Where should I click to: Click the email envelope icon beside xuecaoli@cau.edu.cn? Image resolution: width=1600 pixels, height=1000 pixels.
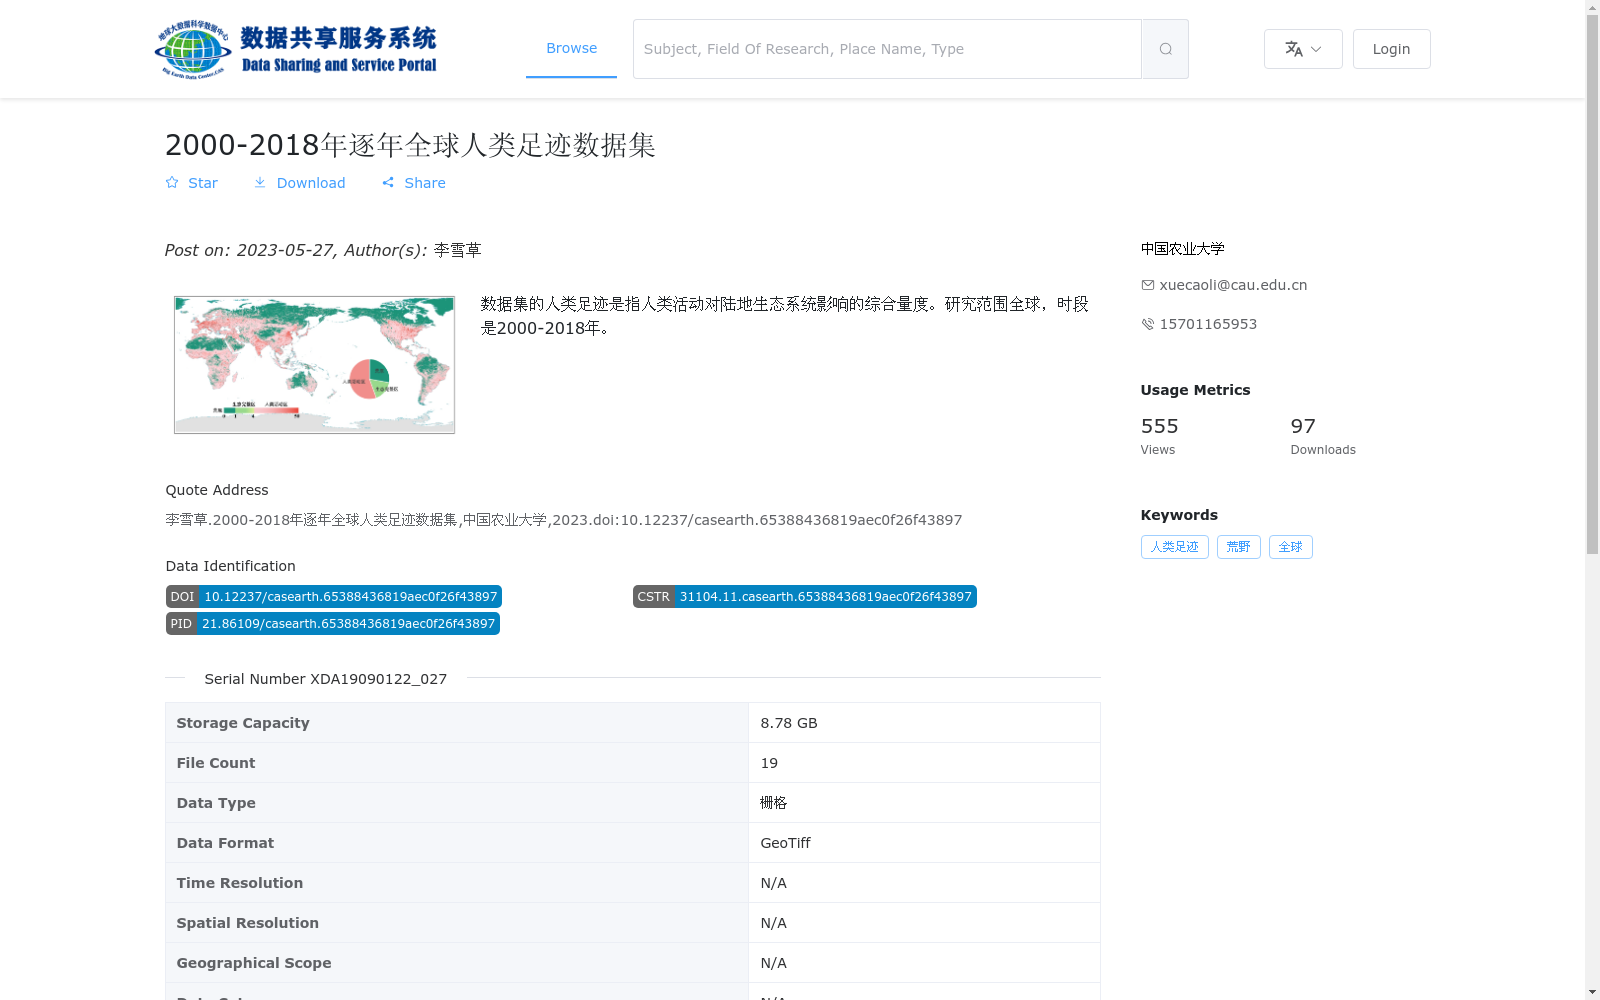(x=1147, y=285)
